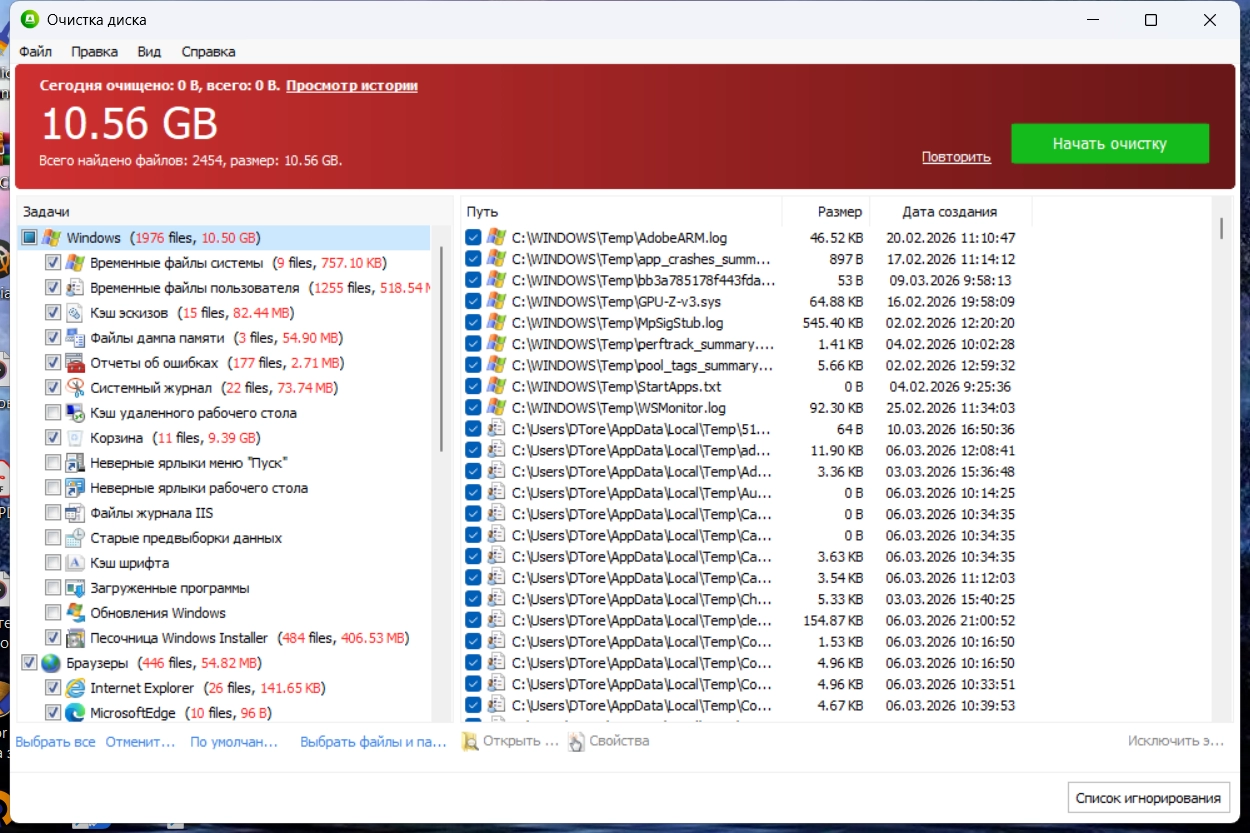Click the Свойства icon

(x=576, y=742)
